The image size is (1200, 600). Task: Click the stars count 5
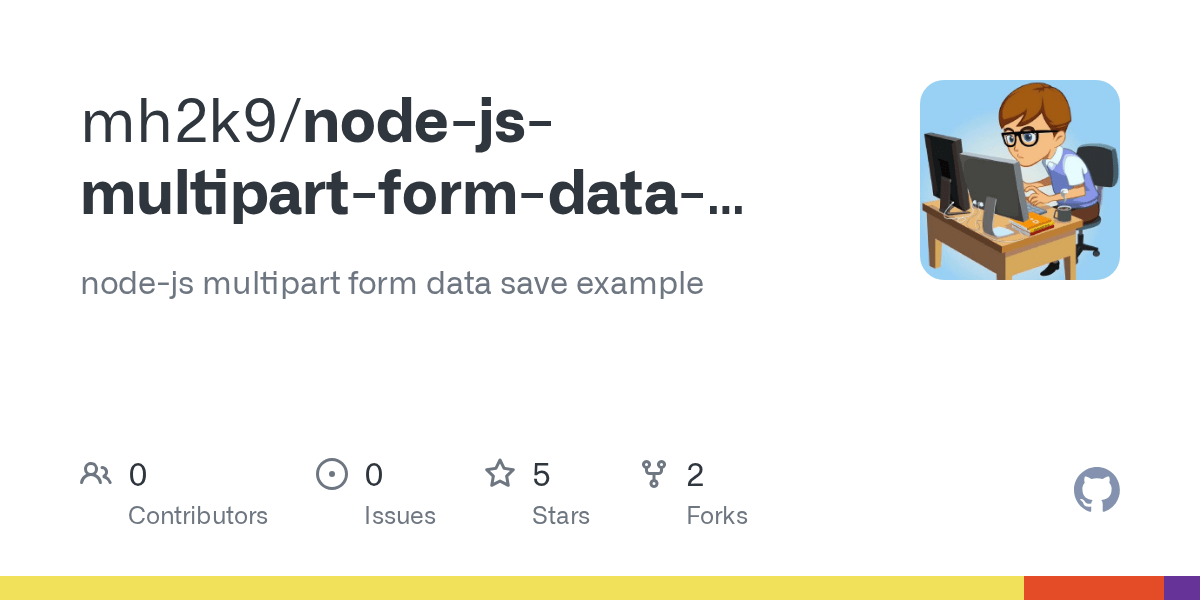tap(541, 475)
